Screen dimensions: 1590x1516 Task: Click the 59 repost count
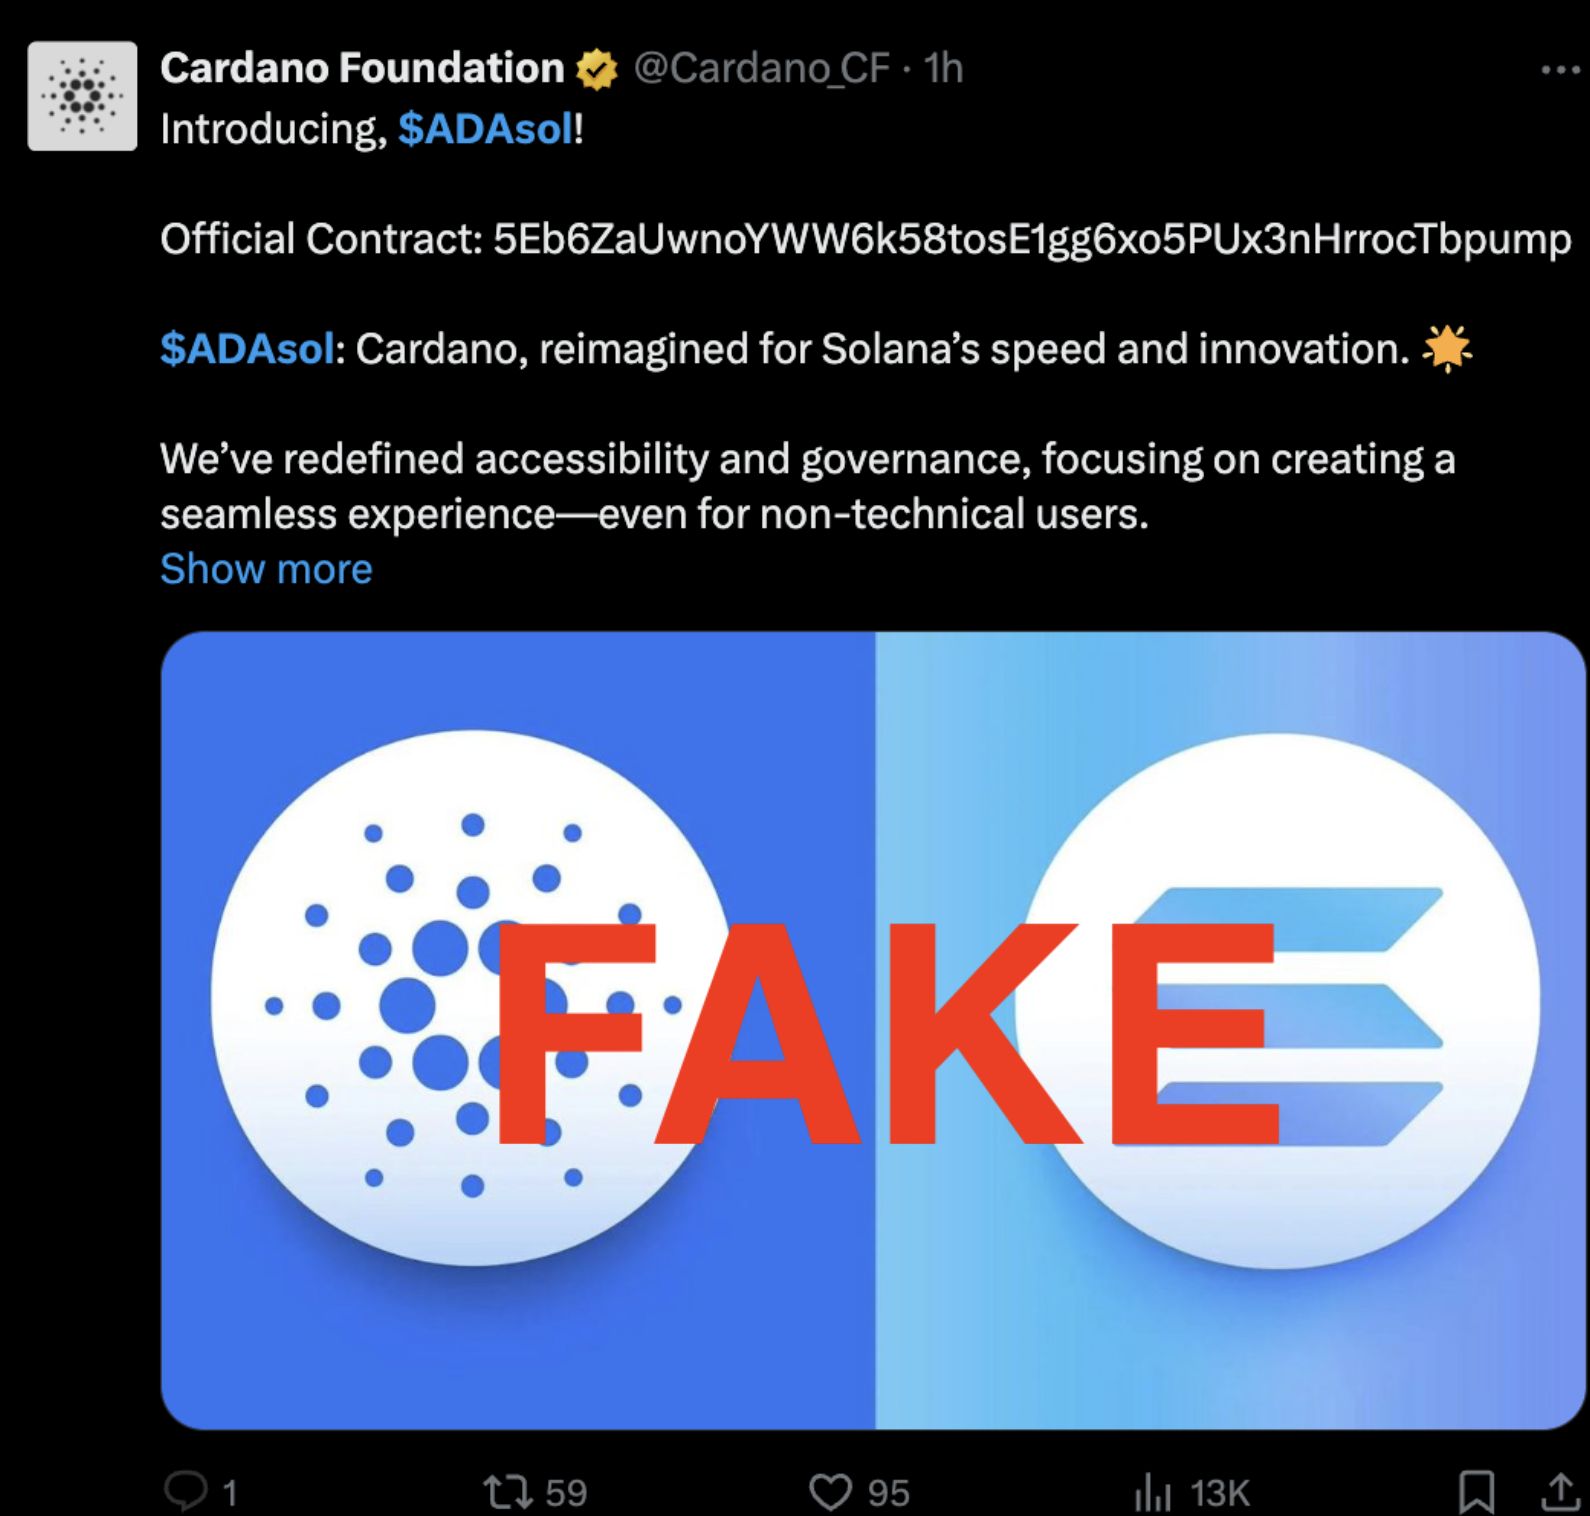tap(566, 1493)
